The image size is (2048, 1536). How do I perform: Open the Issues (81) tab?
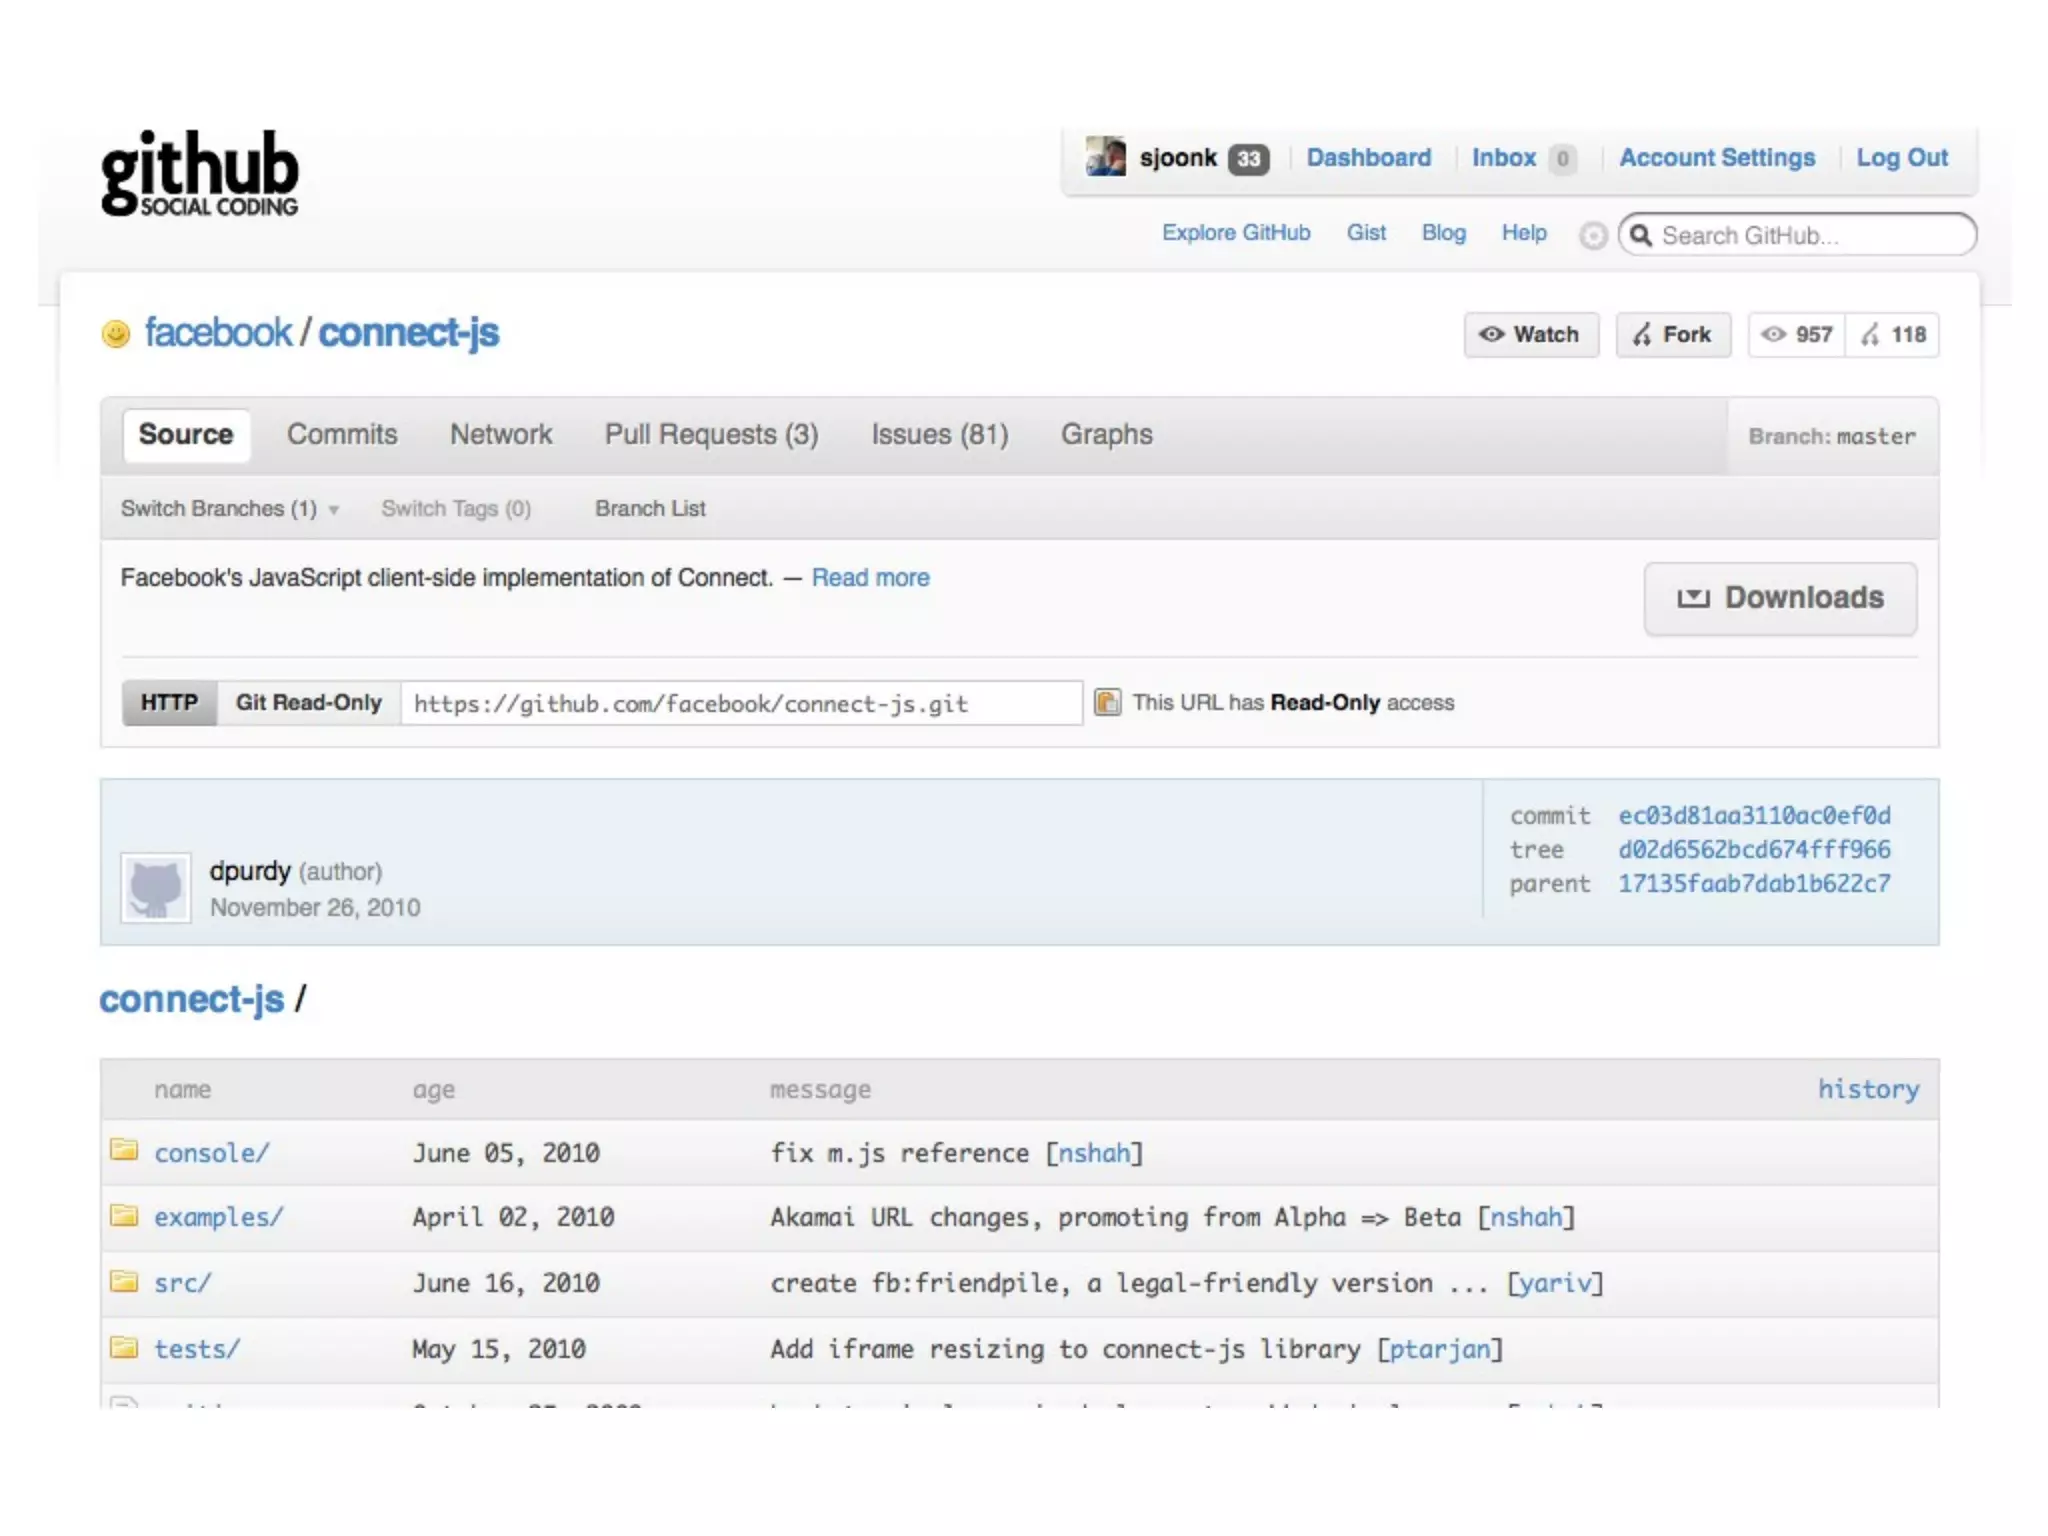939,434
